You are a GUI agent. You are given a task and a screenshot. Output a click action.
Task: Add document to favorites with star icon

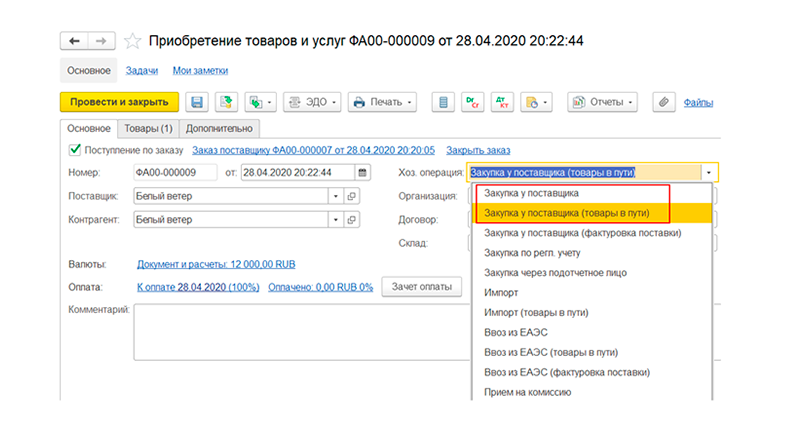click(132, 41)
